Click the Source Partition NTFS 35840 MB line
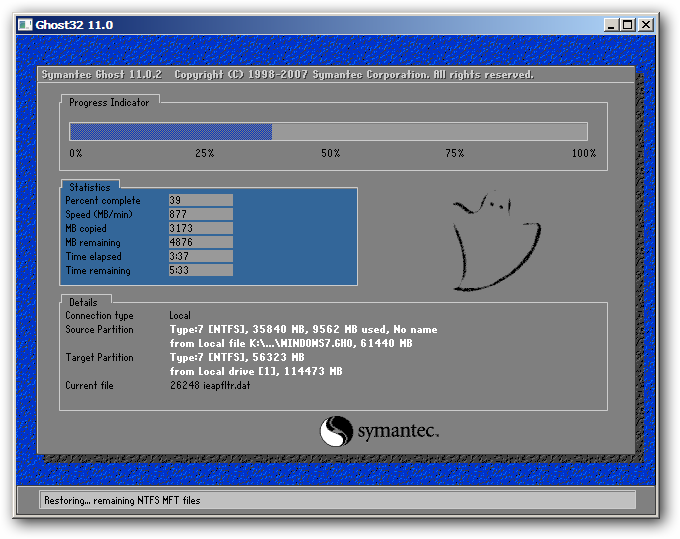This screenshot has width=680, height=539. click(304, 330)
